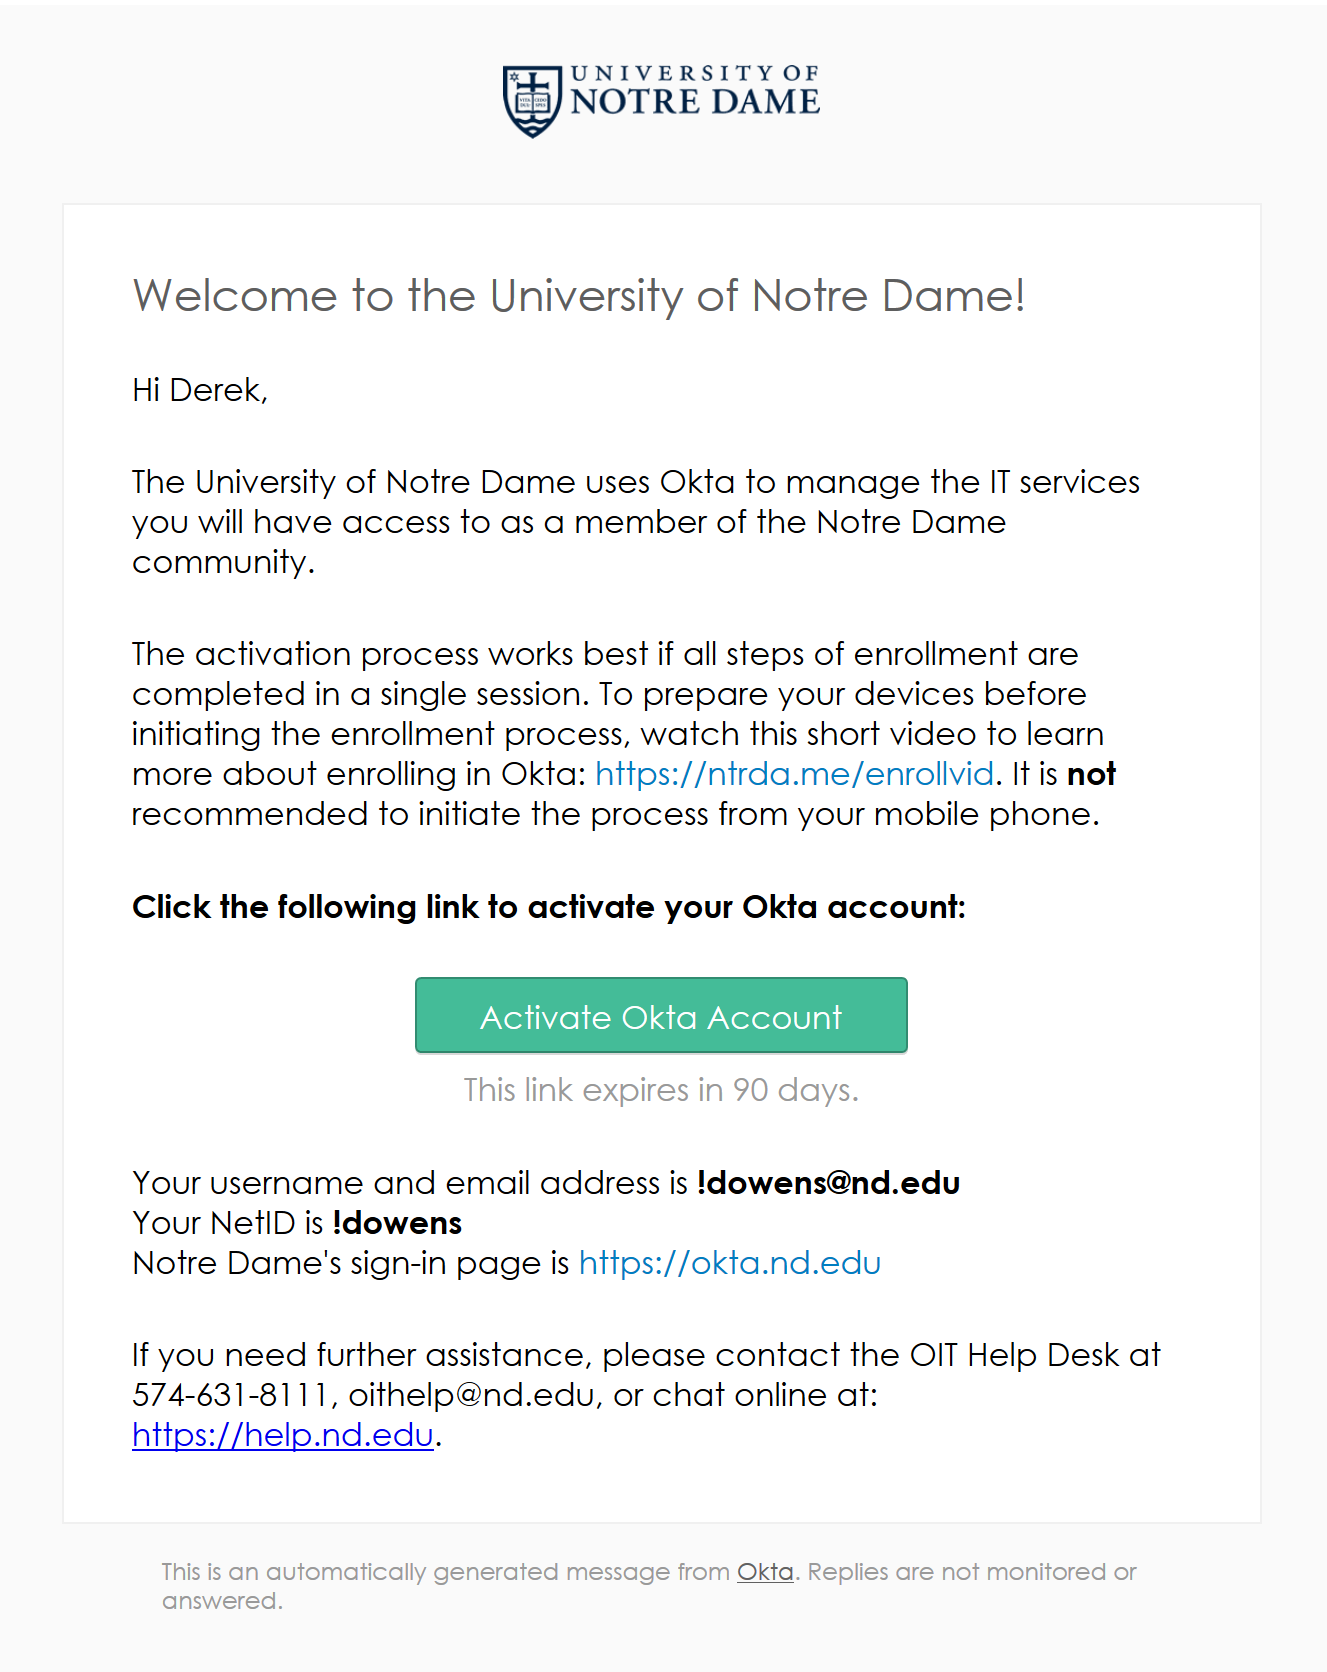The image size is (1327, 1672).
Task: Click the Okta link in footer
Action: point(765,1572)
